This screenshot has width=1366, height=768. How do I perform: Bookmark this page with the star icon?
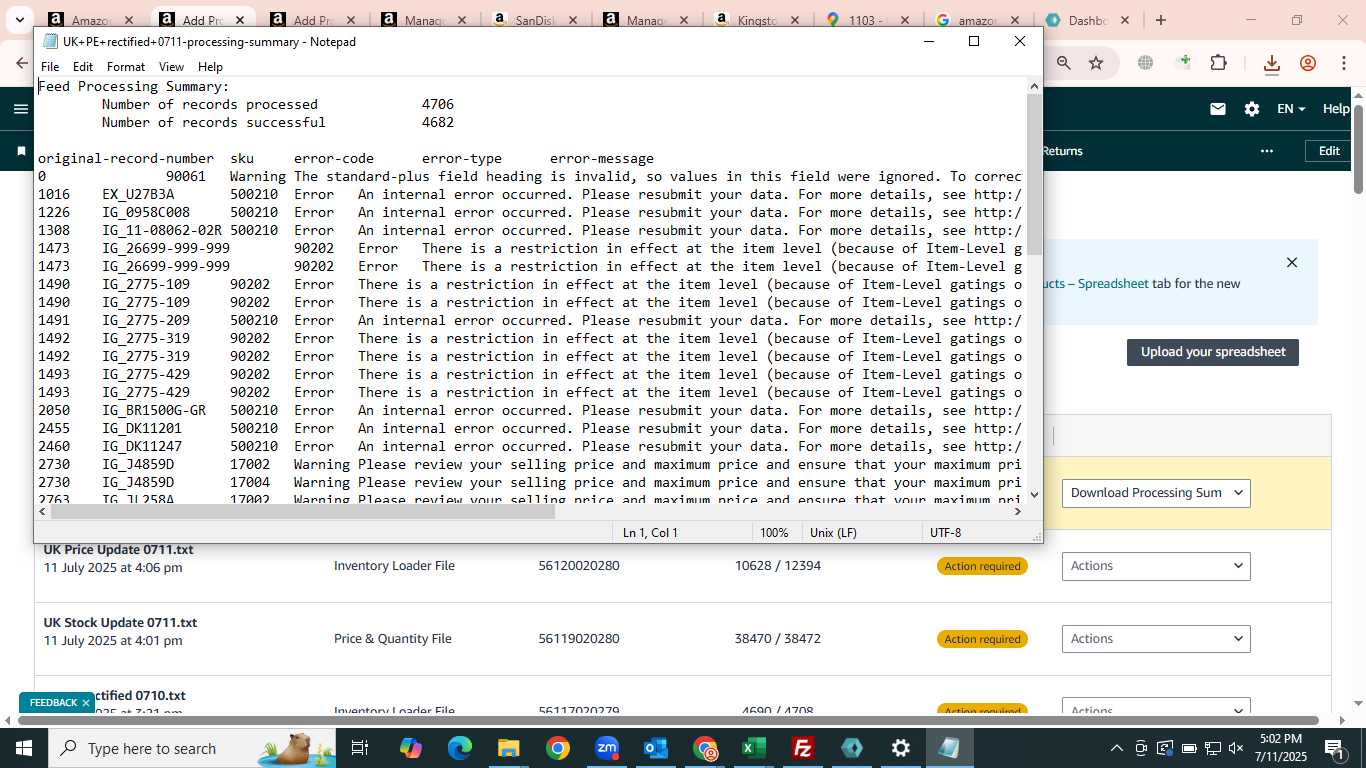(x=1096, y=63)
